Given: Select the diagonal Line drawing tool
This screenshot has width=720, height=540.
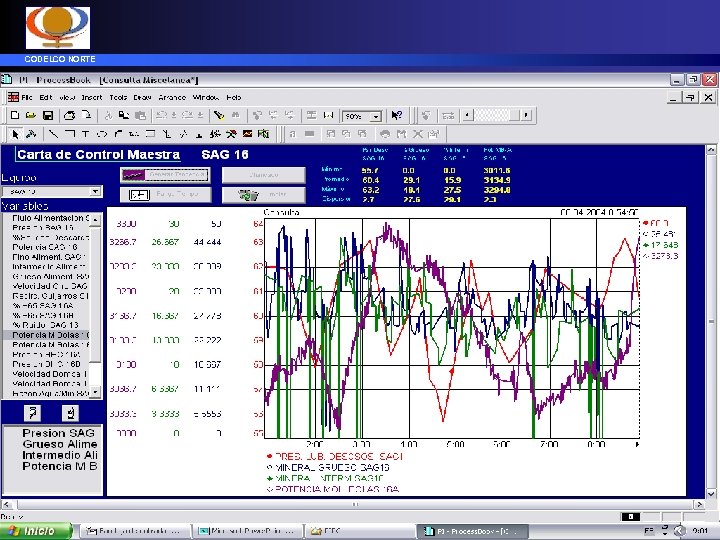Looking at the screenshot, I should point(53,134).
